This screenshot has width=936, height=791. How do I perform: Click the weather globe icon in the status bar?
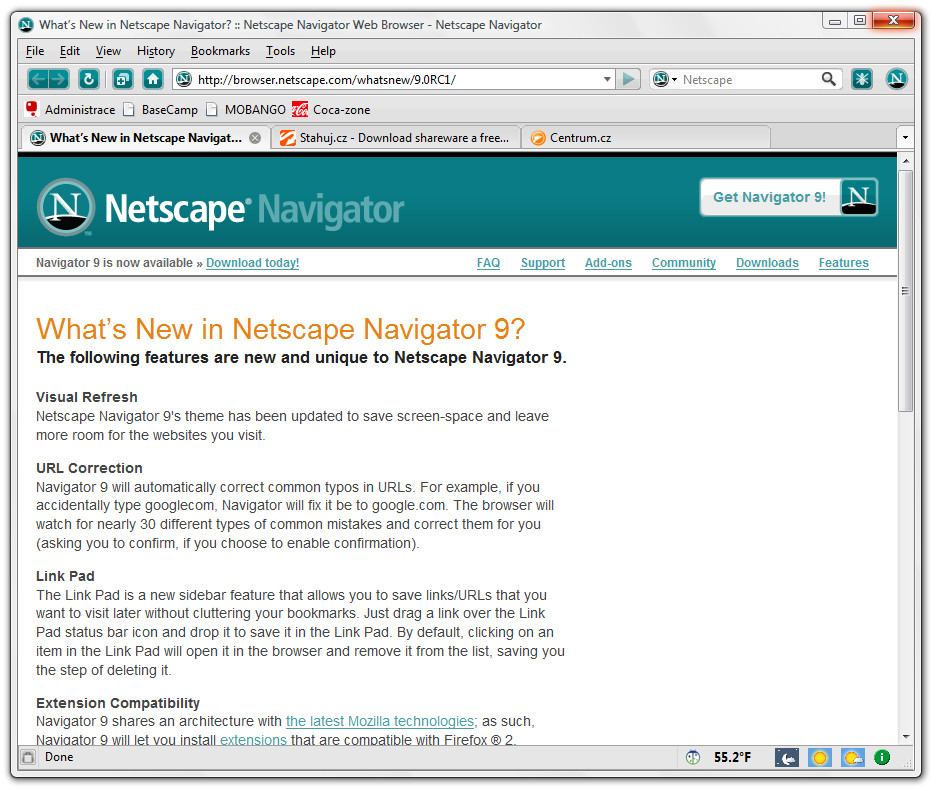pos(692,758)
